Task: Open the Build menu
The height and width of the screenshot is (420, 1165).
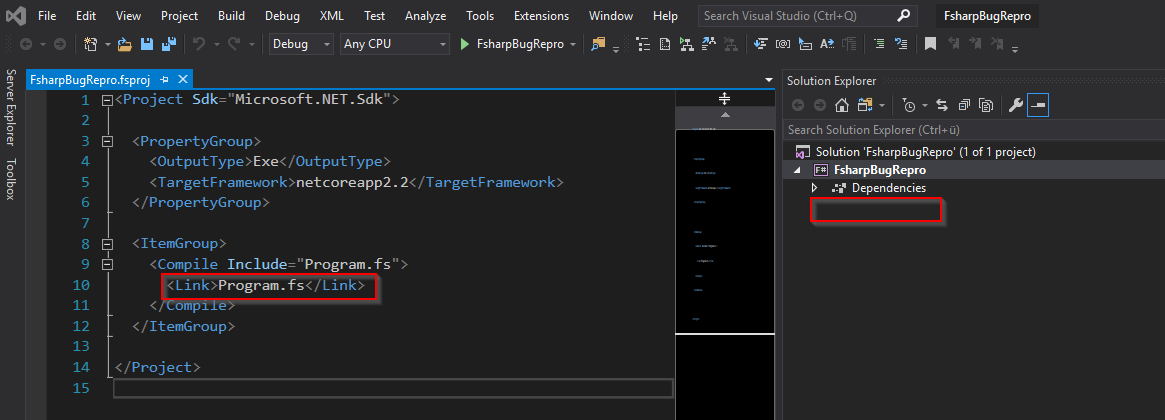Action: click(231, 16)
